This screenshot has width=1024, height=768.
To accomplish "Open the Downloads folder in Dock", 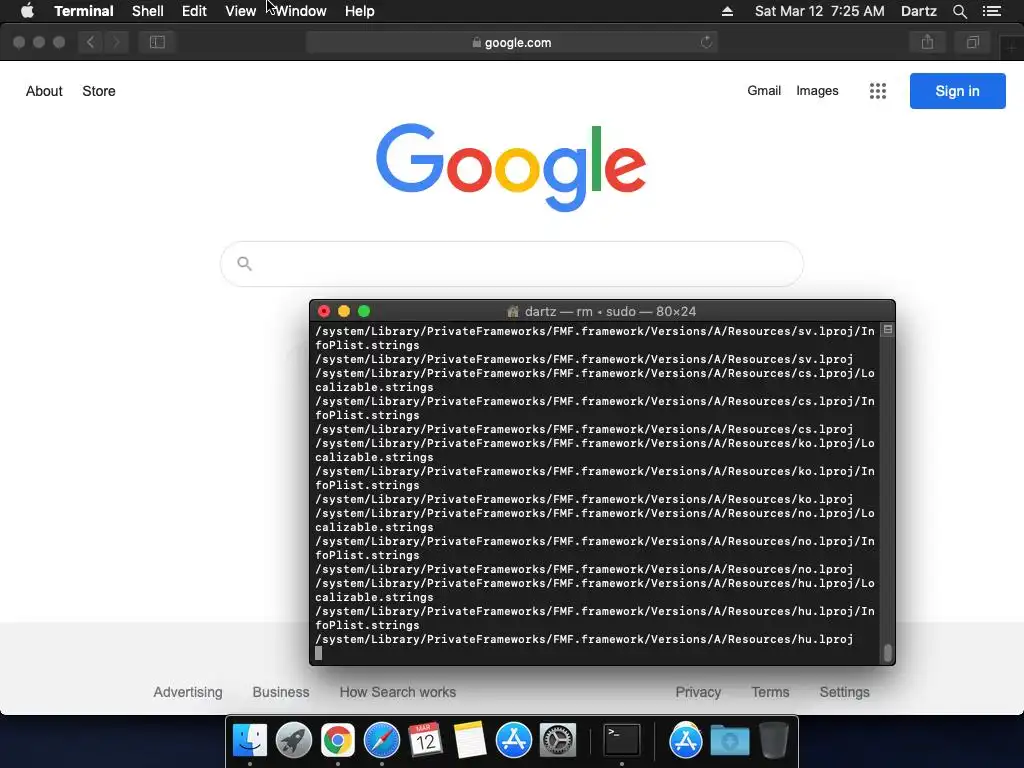I will (x=729, y=740).
